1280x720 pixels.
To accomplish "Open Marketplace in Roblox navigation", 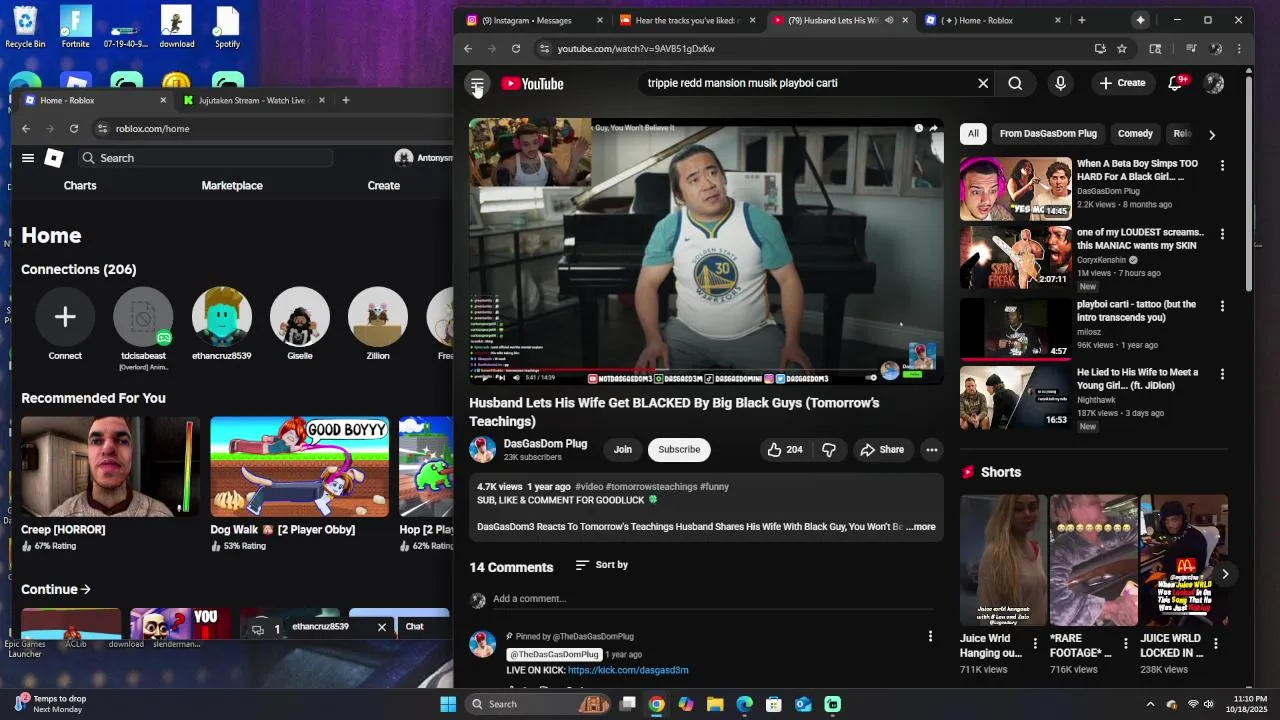I will [232, 186].
